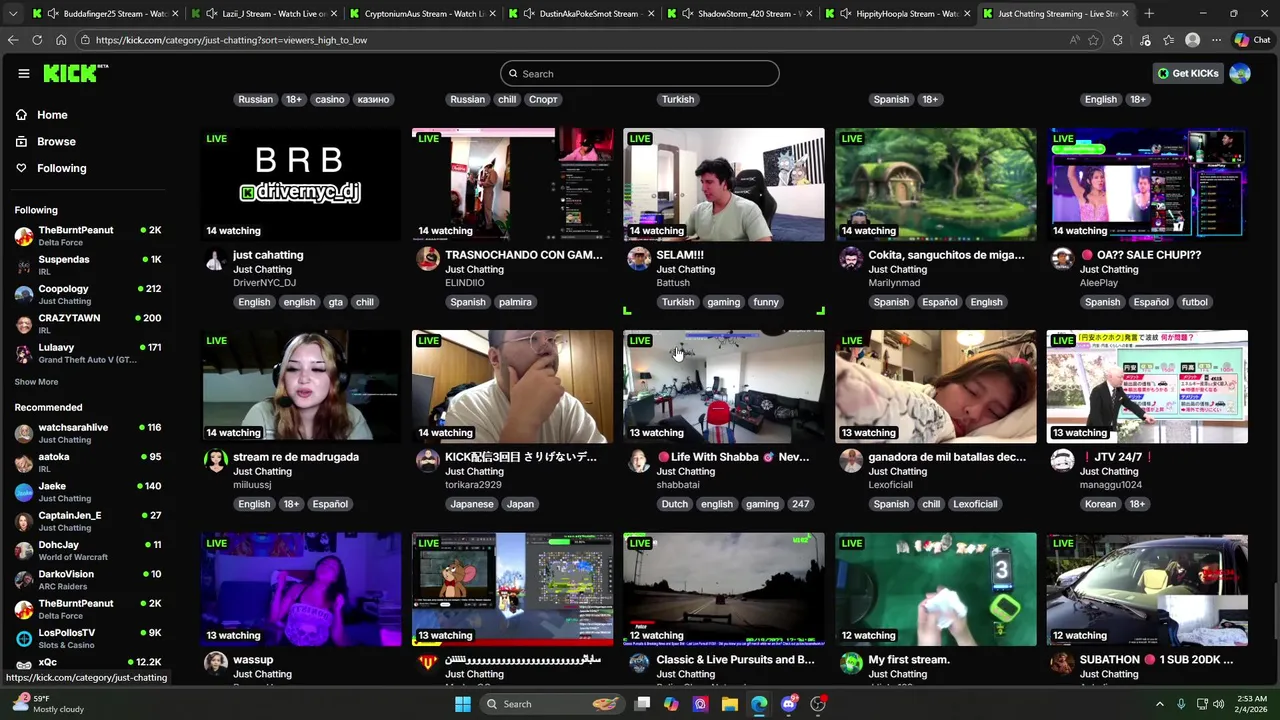The image size is (1280, 720).
Task: Open TheBurntPeanut in the Following list
Action: pyautogui.click(x=88, y=236)
